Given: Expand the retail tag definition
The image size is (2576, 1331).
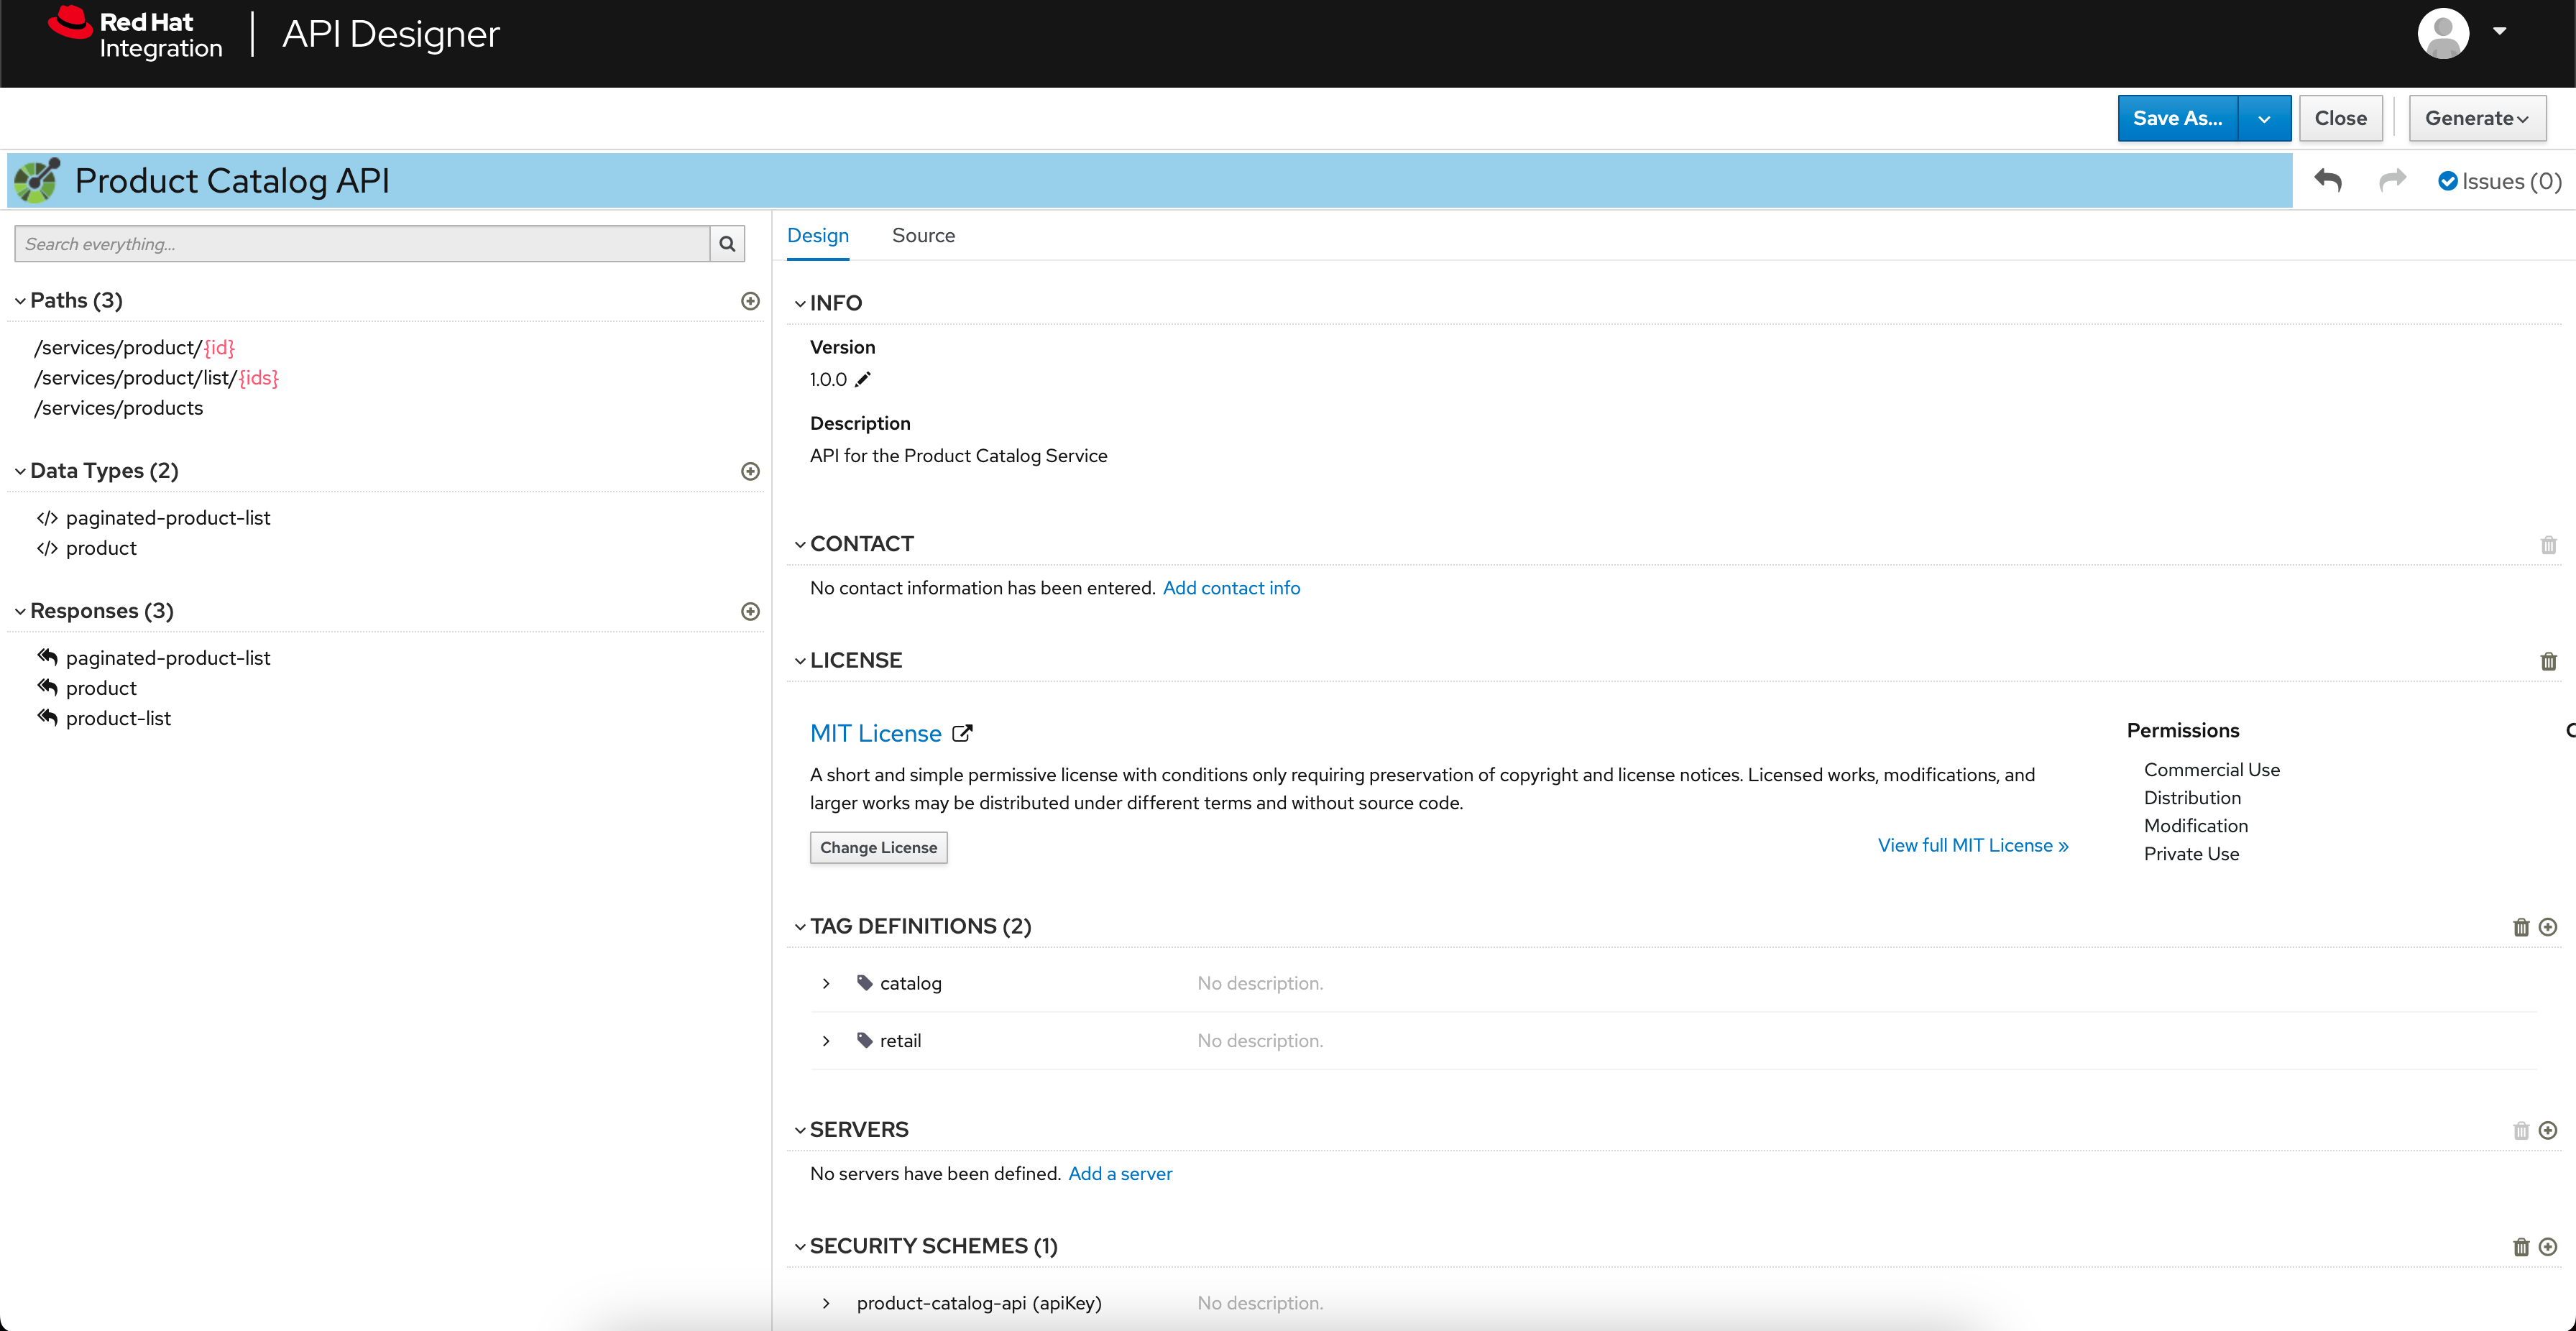Looking at the screenshot, I should [827, 1041].
